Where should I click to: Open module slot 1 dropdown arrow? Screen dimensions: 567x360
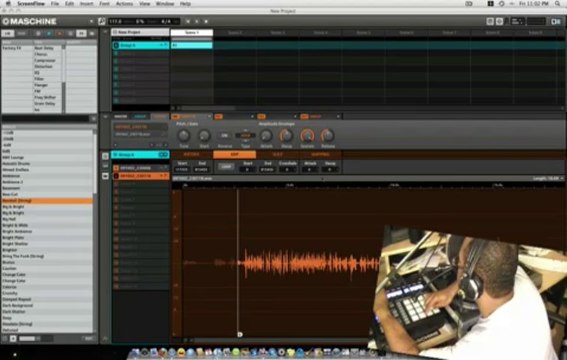(209, 116)
